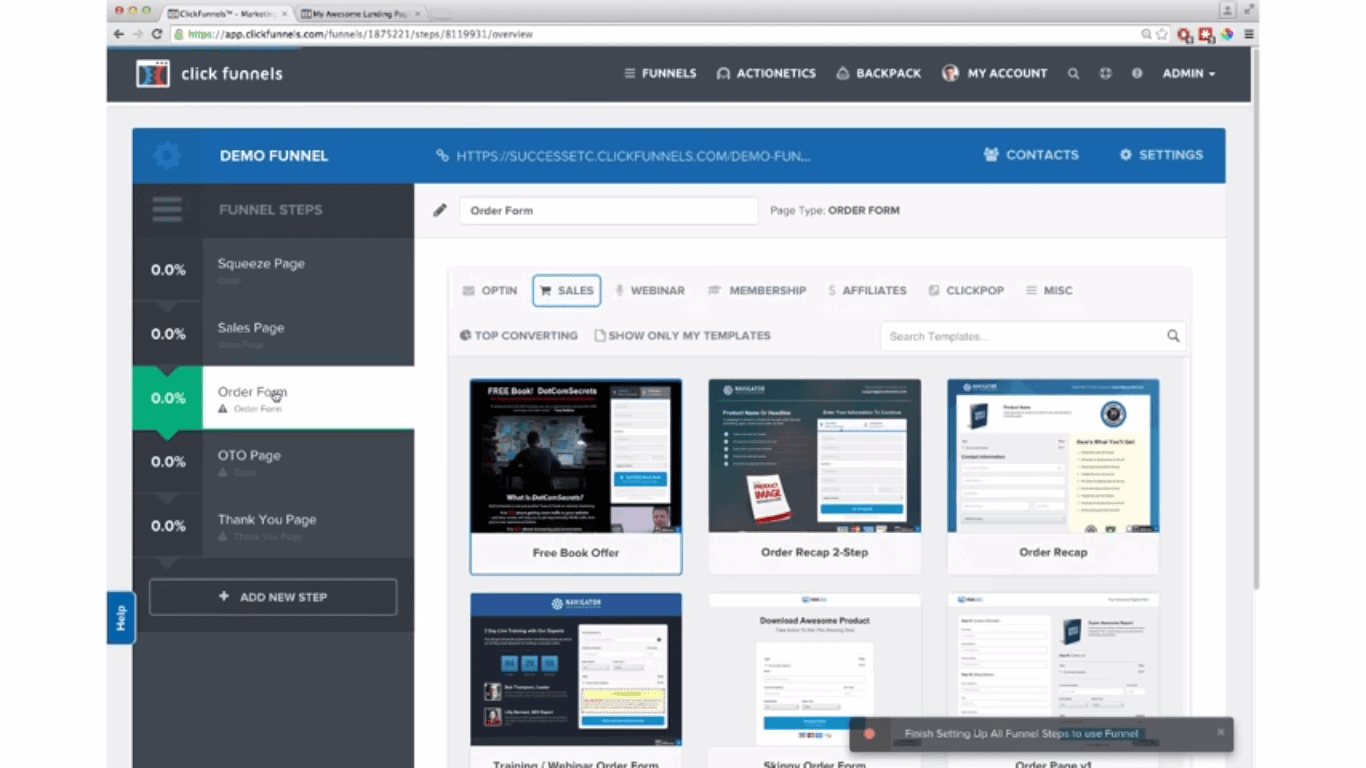Click the pencil edit name icon

click(x=440, y=210)
